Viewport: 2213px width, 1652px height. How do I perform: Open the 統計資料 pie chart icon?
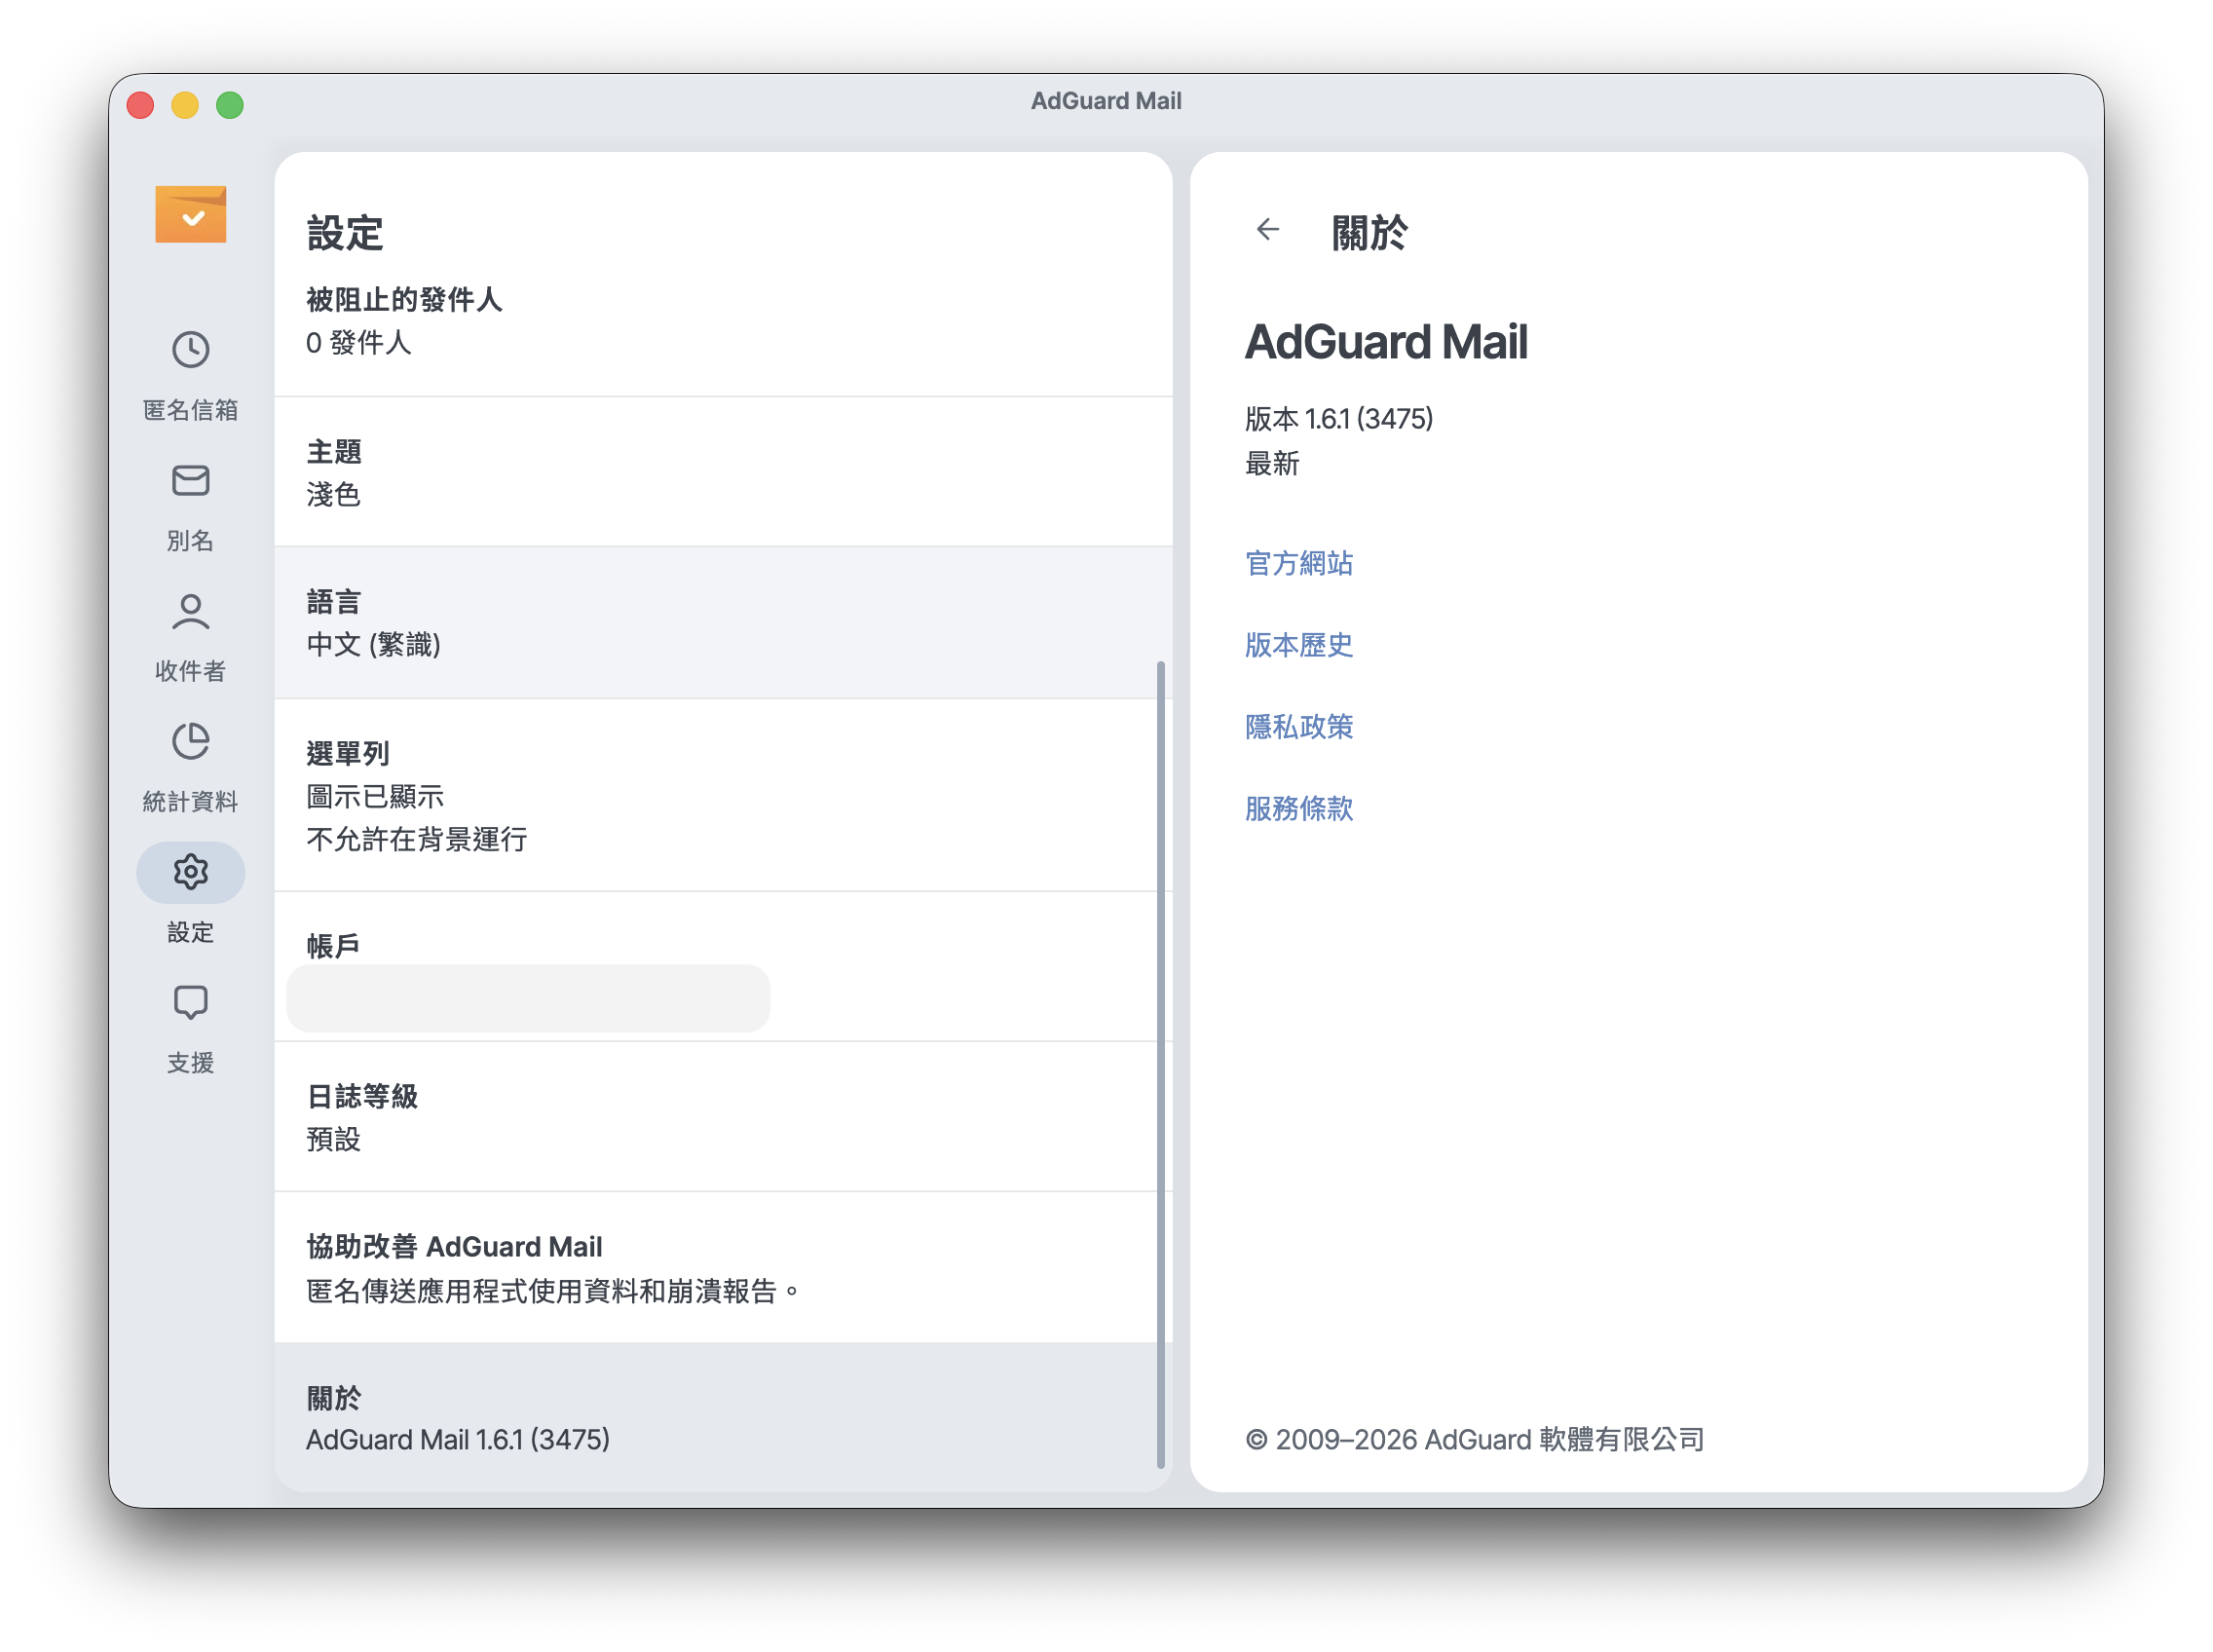(190, 742)
